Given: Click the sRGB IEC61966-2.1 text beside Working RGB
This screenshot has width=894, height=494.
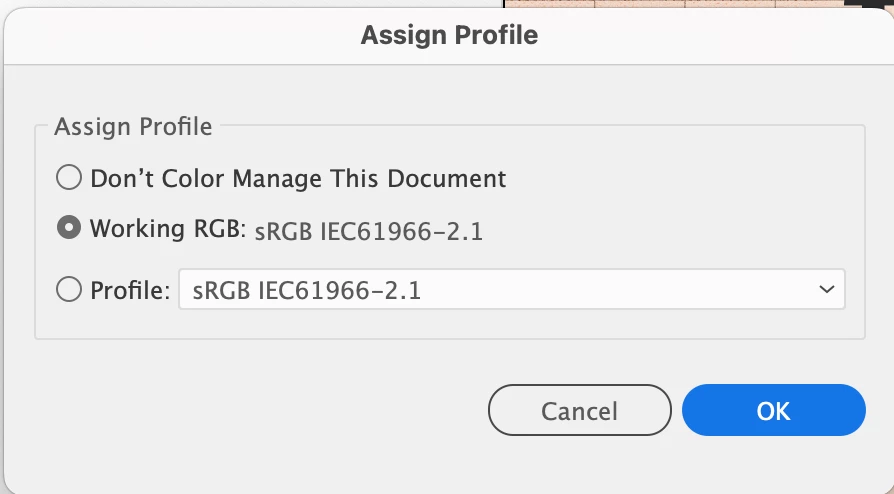Looking at the screenshot, I should point(369,232).
